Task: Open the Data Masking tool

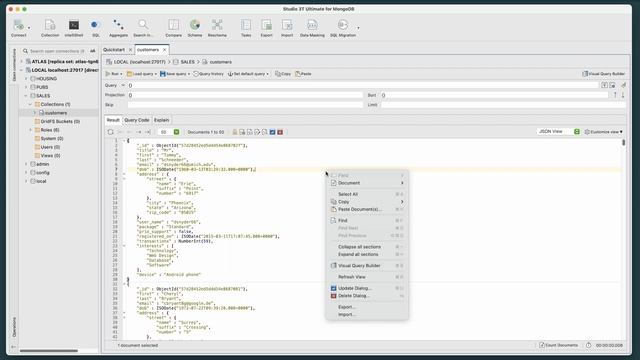Action: click(312, 28)
